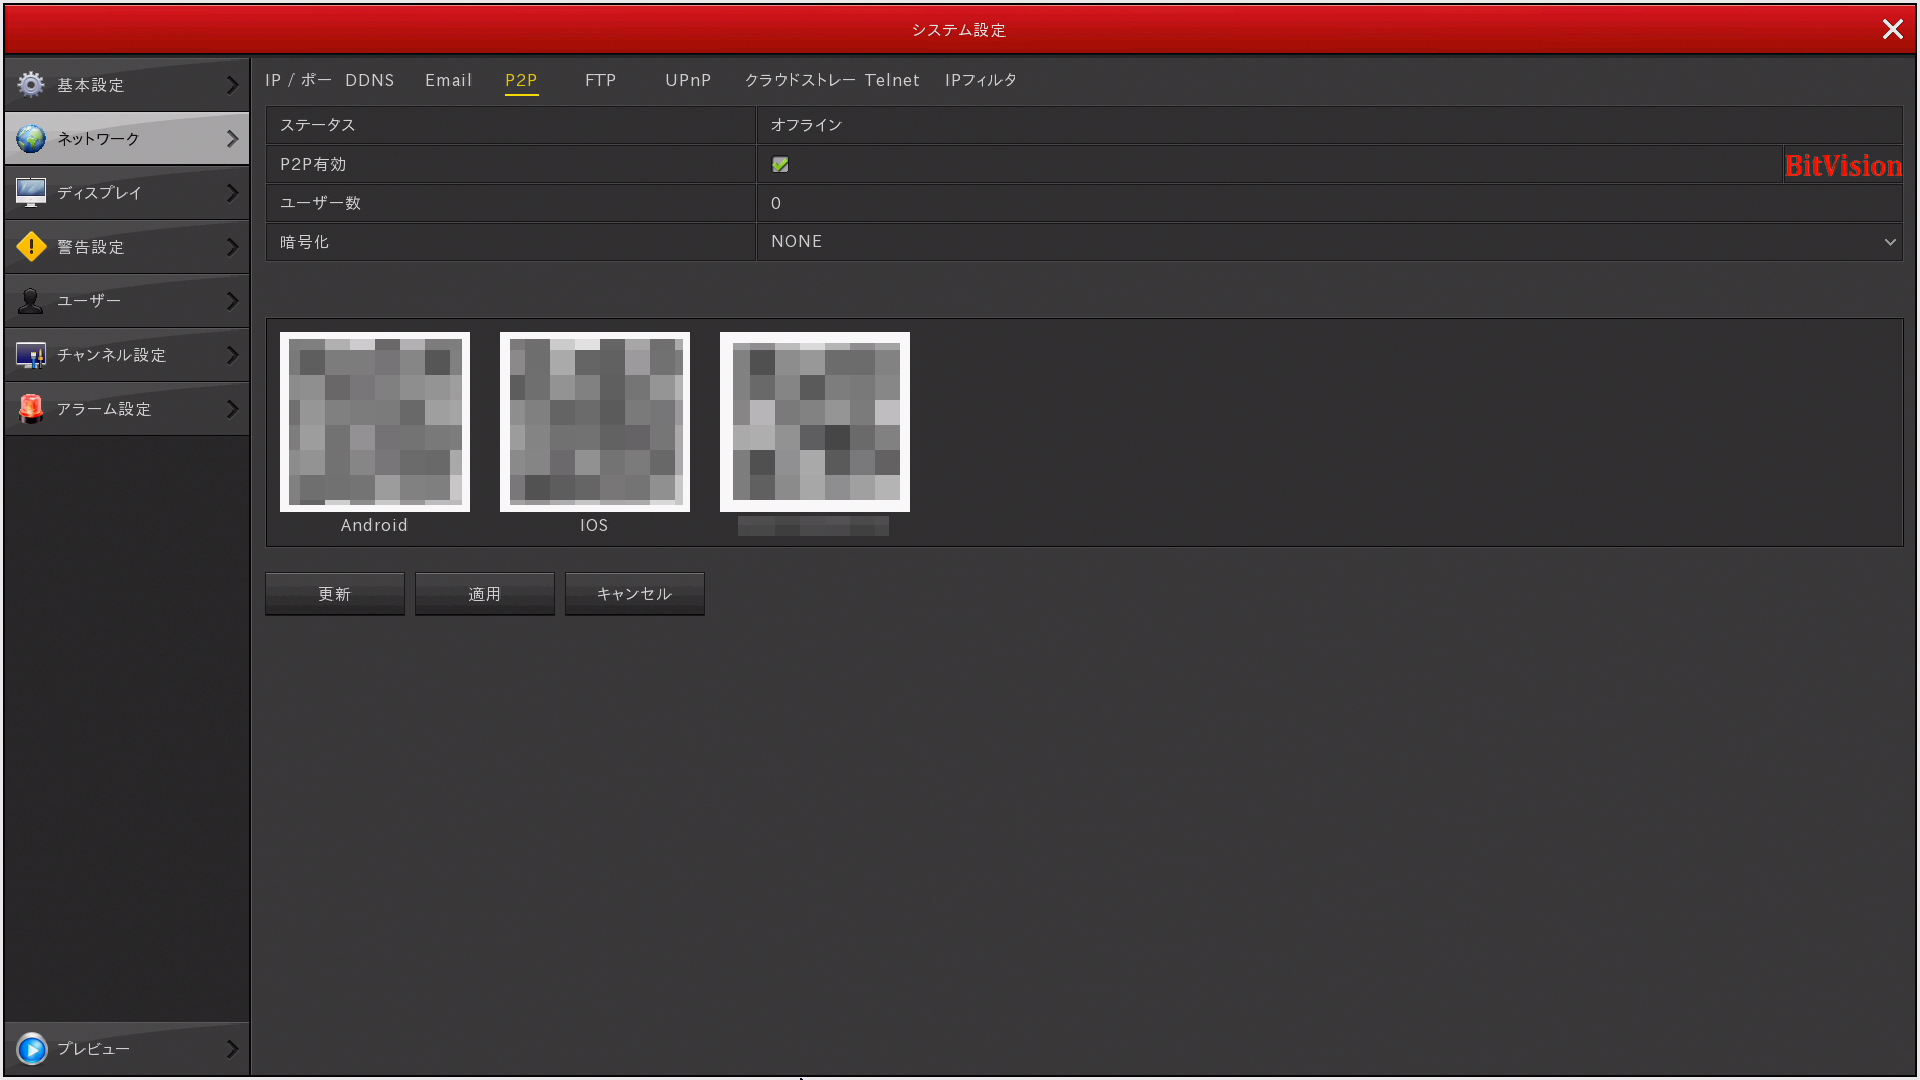
Task: Expand アラーム設定 chevron arrow
Action: tap(233, 409)
